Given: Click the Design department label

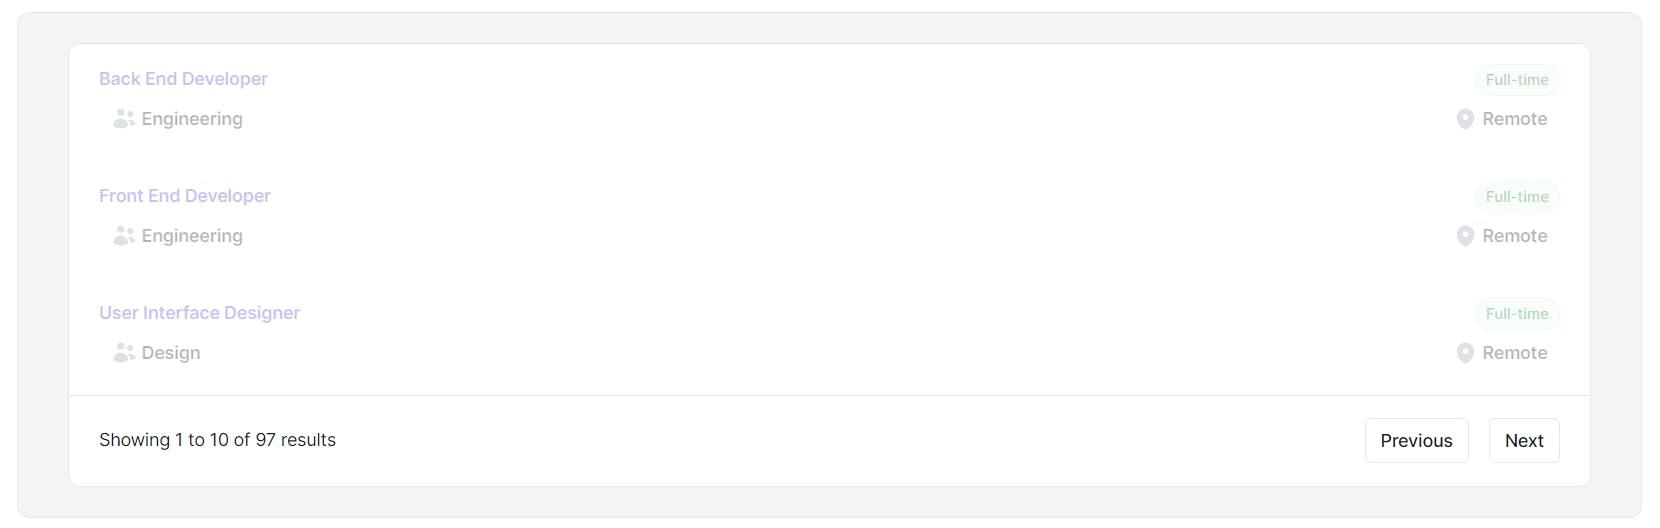Looking at the screenshot, I should pyautogui.click(x=171, y=353).
